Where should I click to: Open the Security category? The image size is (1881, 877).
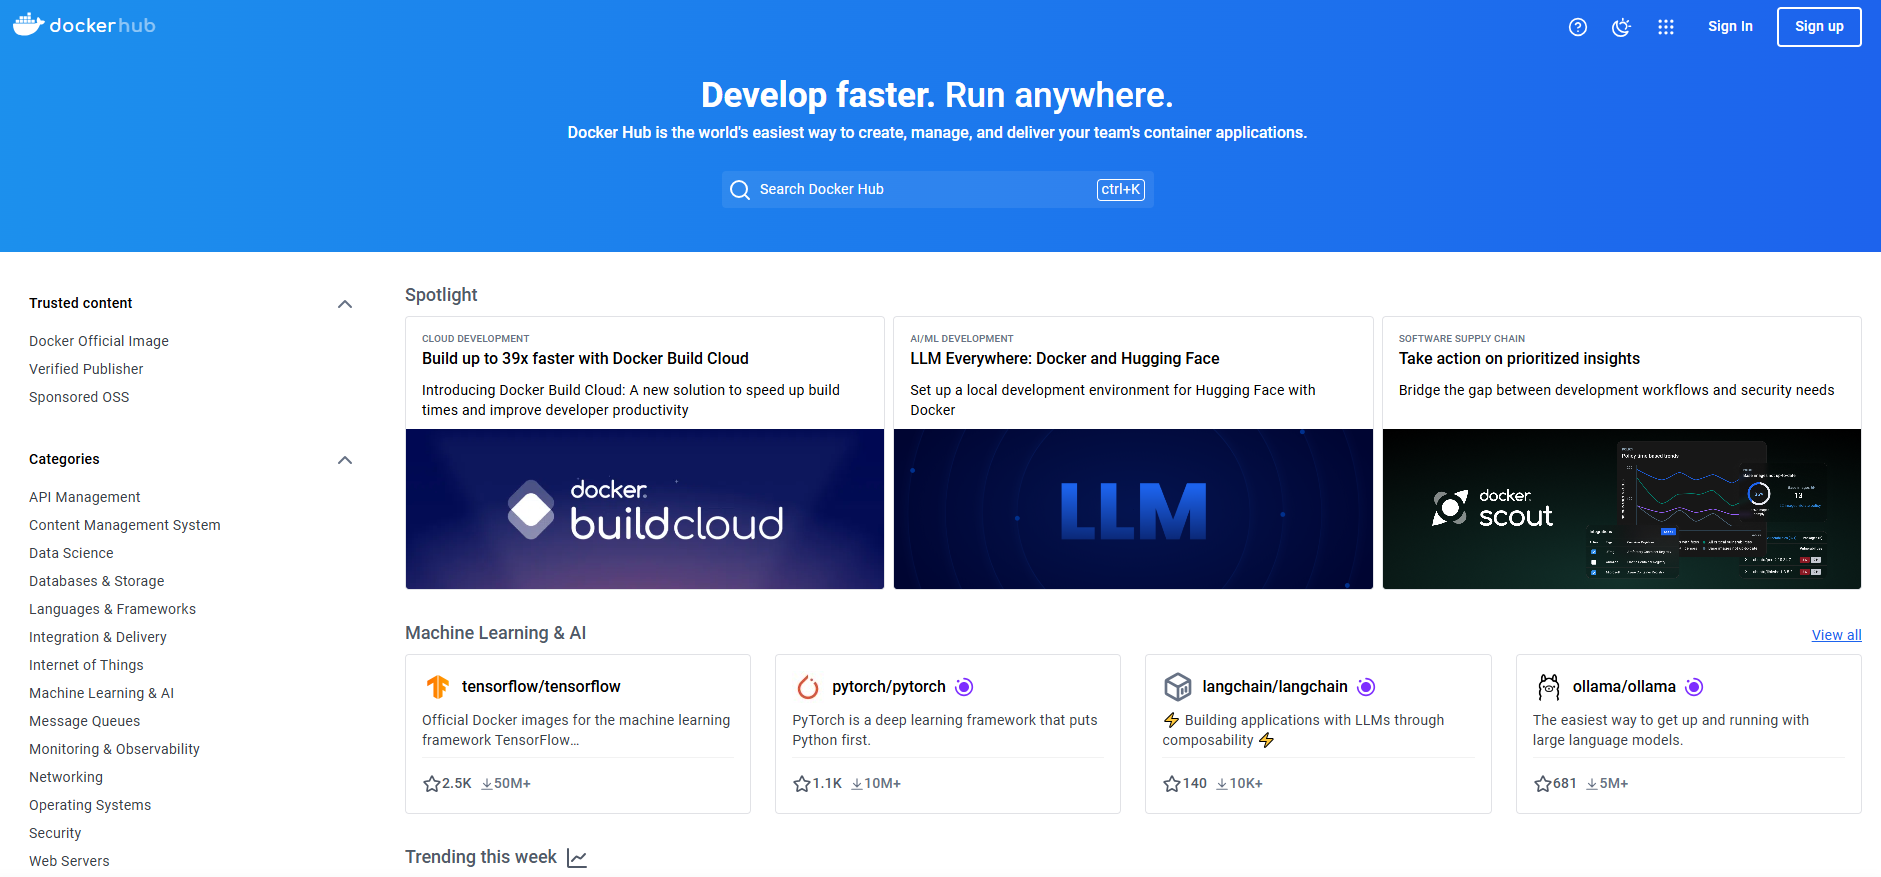click(x=55, y=833)
